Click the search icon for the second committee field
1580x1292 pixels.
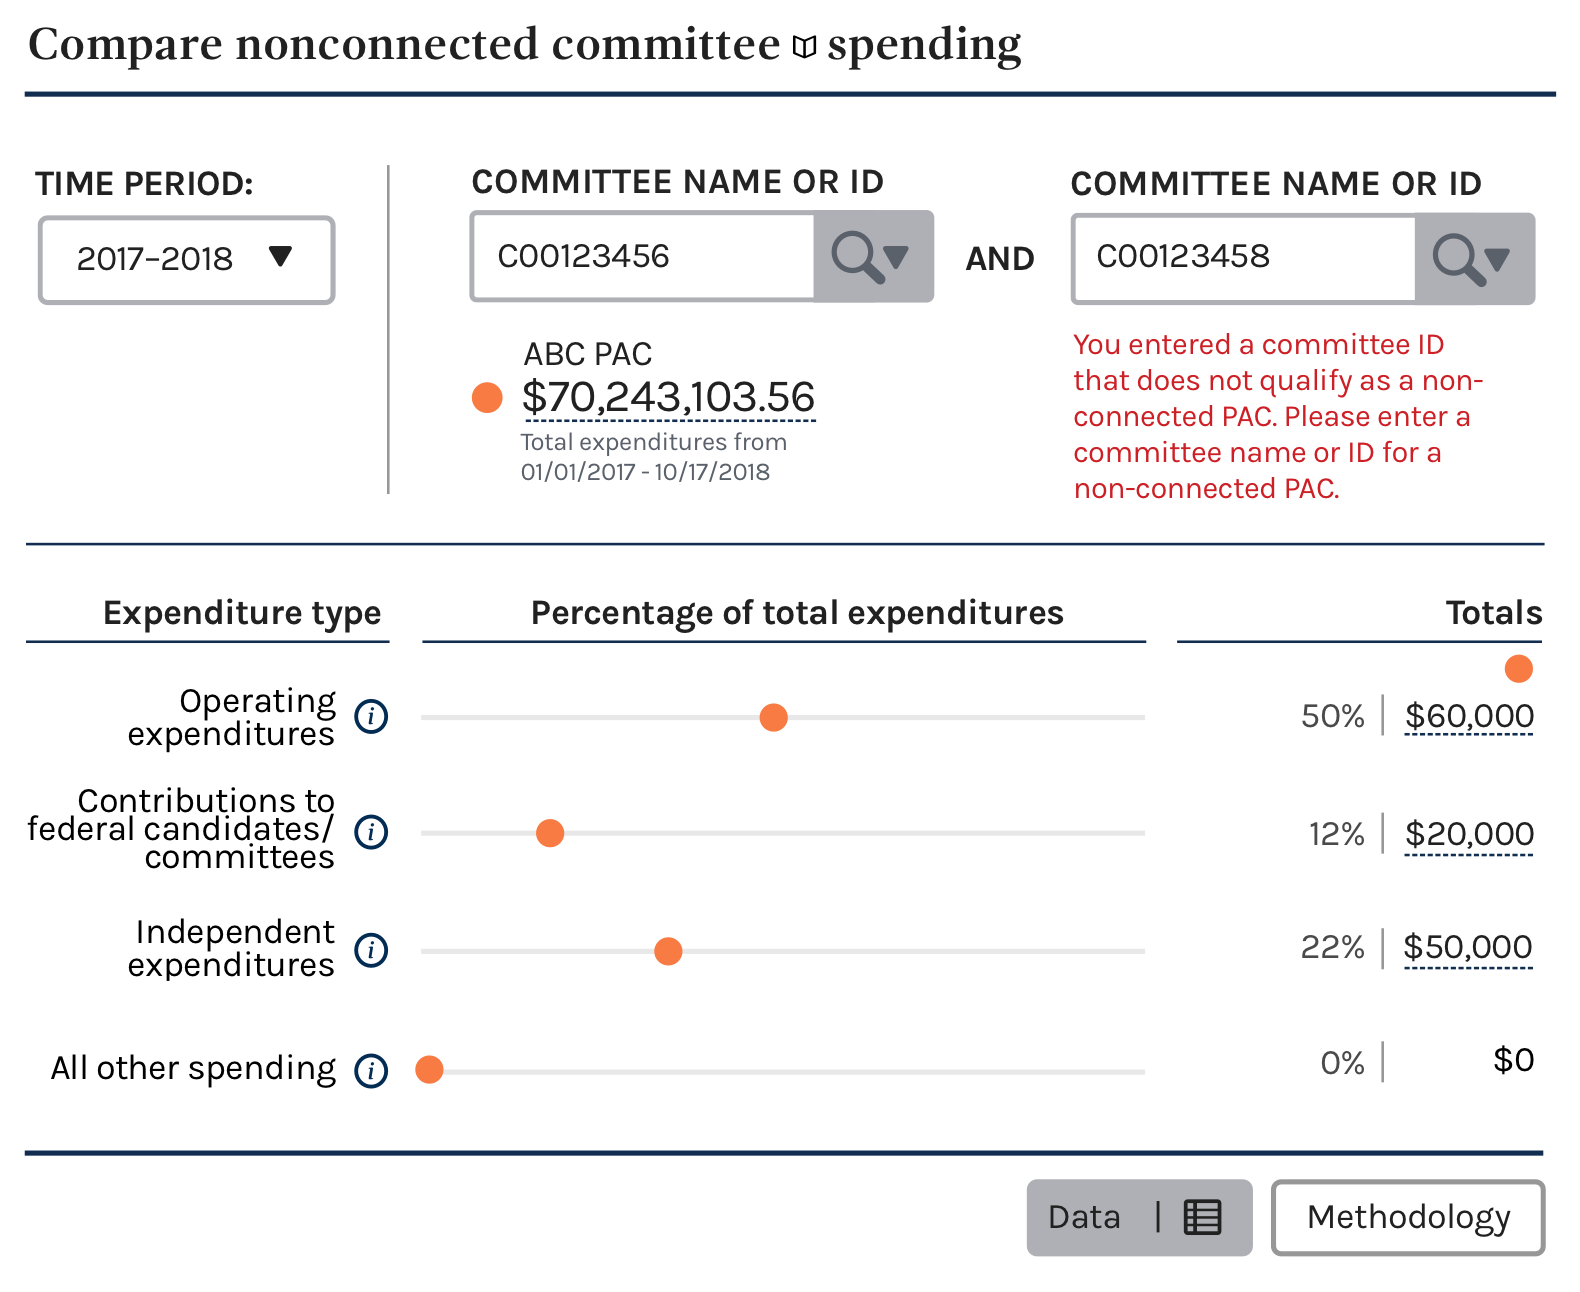pyautogui.click(x=1459, y=259)
